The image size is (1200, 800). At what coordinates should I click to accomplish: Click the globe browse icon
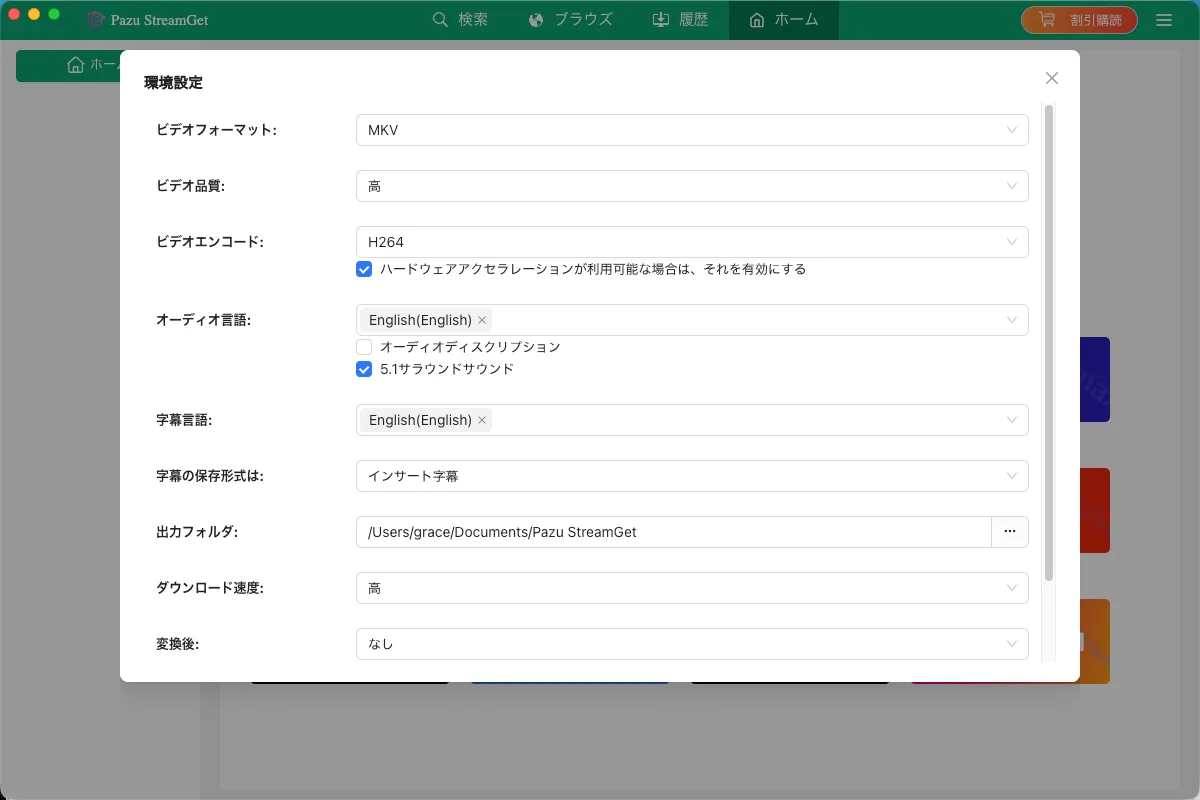click(537, 19)
